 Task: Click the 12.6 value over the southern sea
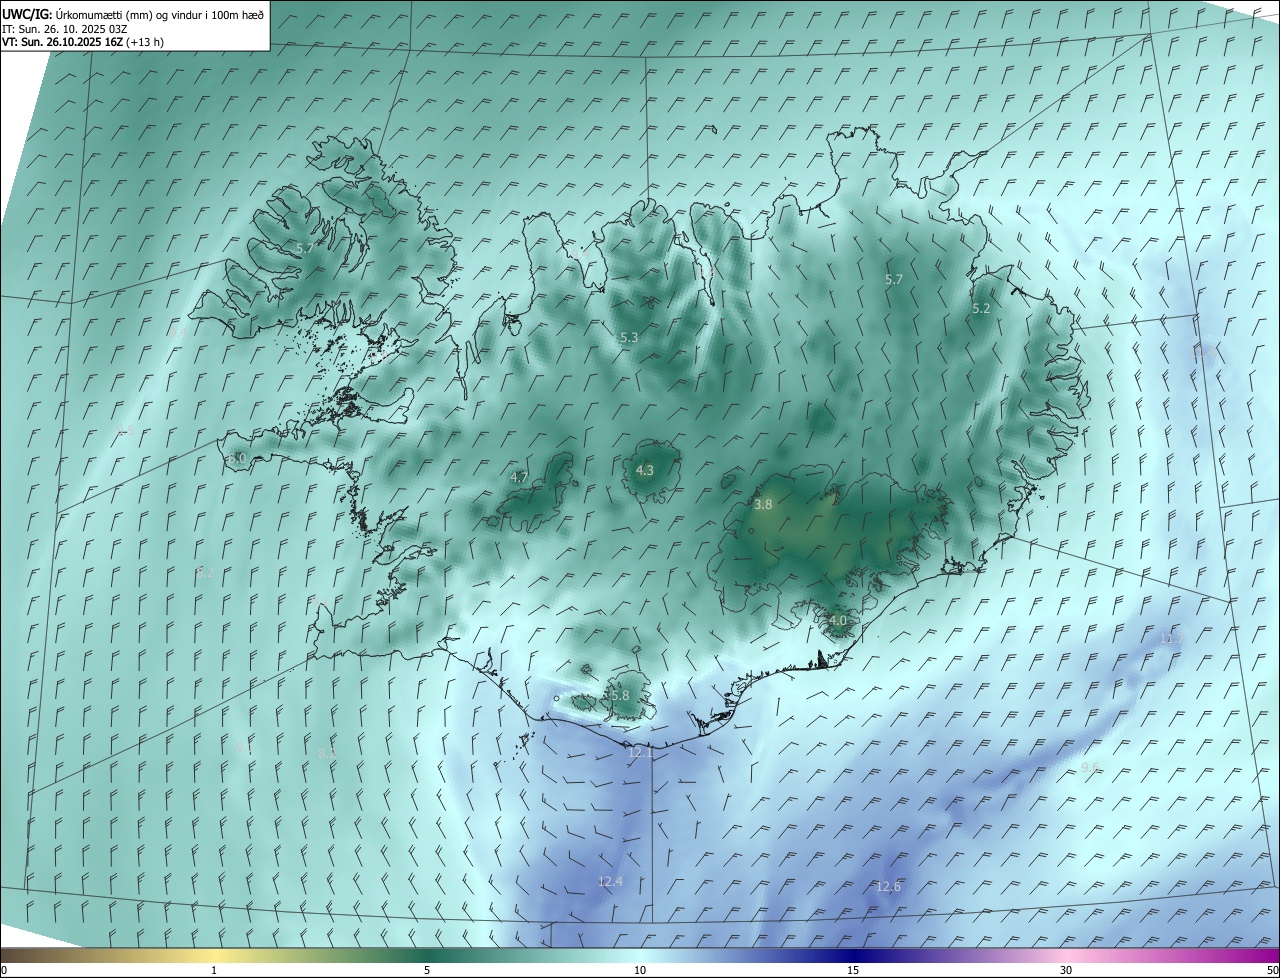[888, 887]
